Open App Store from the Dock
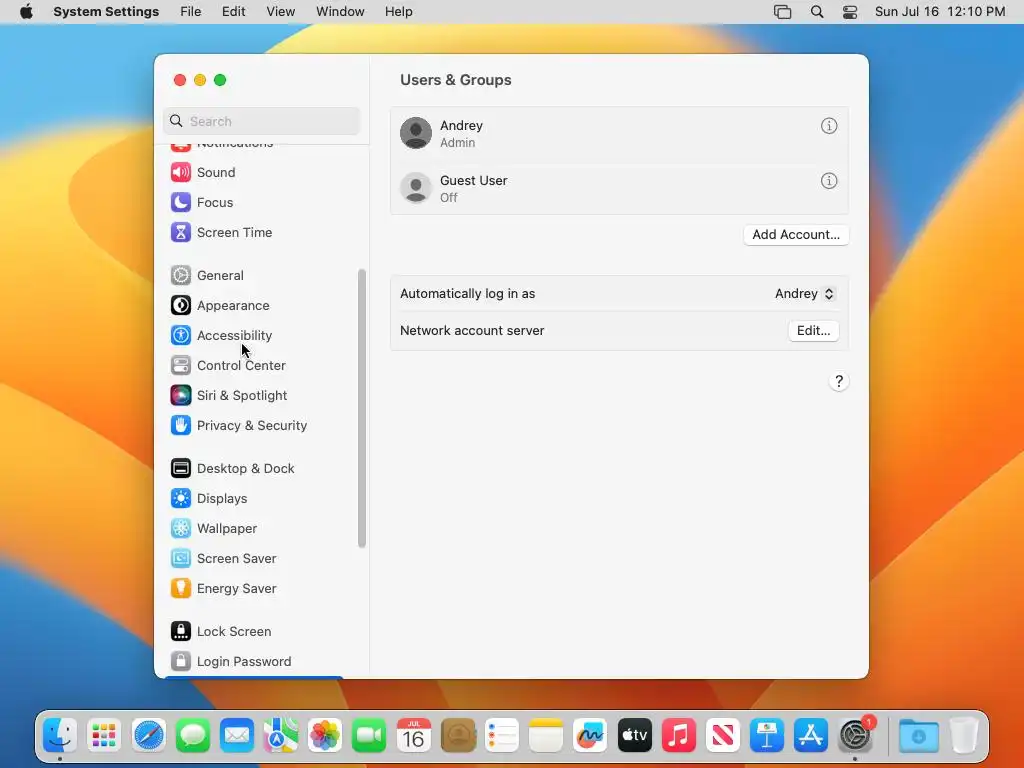This screenshot has height=768, width=1024. point(810,735)
